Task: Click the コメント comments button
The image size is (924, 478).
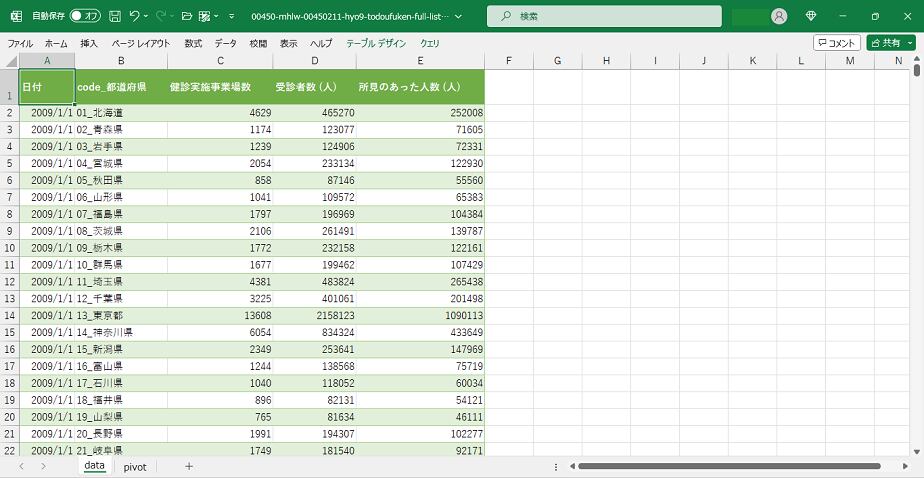Action: coord(836,43)
